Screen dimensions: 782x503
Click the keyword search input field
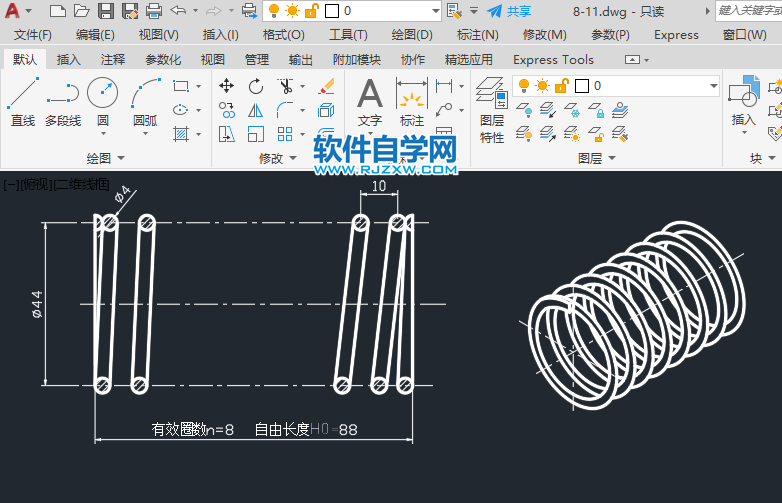[749, 10]
